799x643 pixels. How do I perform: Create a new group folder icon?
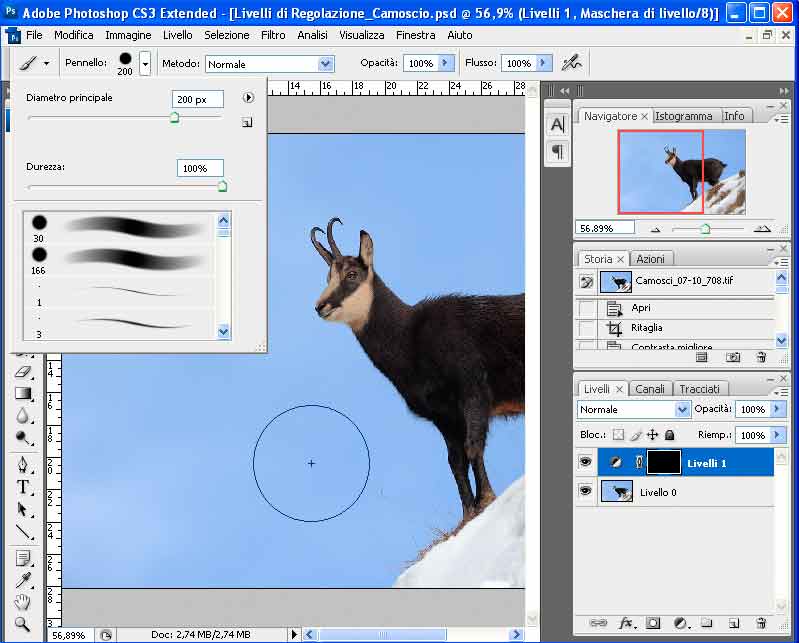706,623
